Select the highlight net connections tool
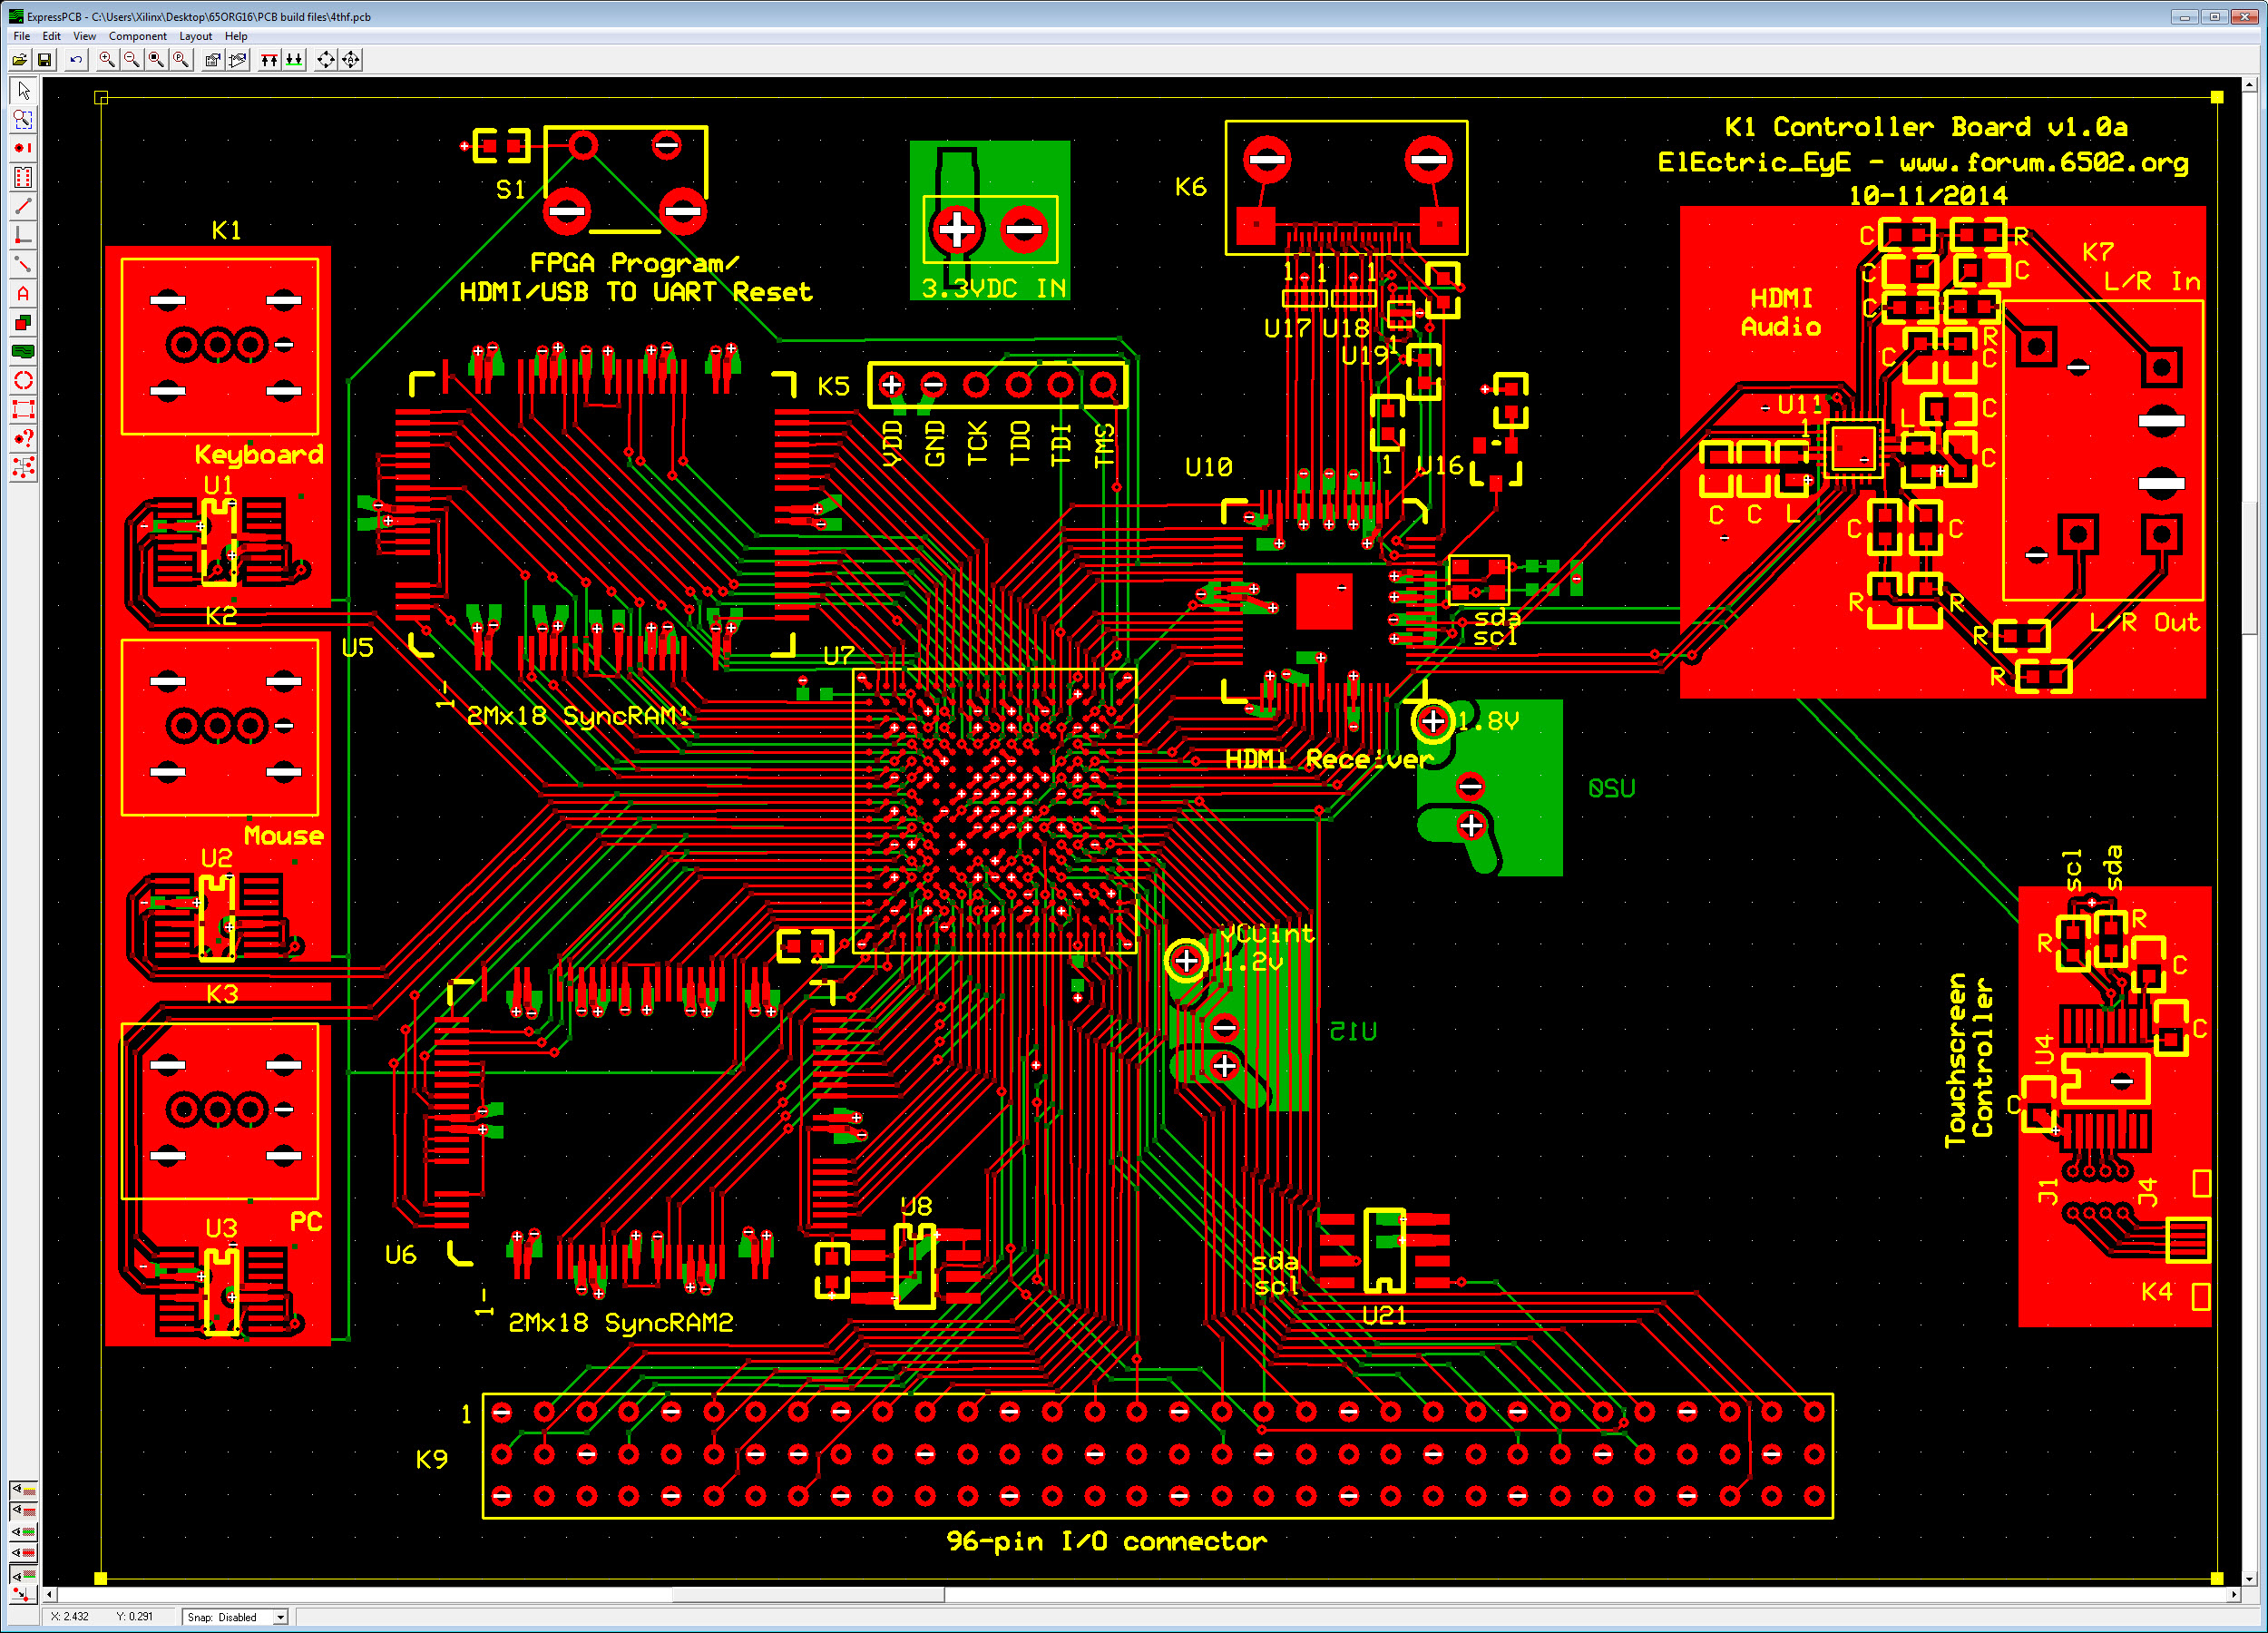 coord(23,468)
